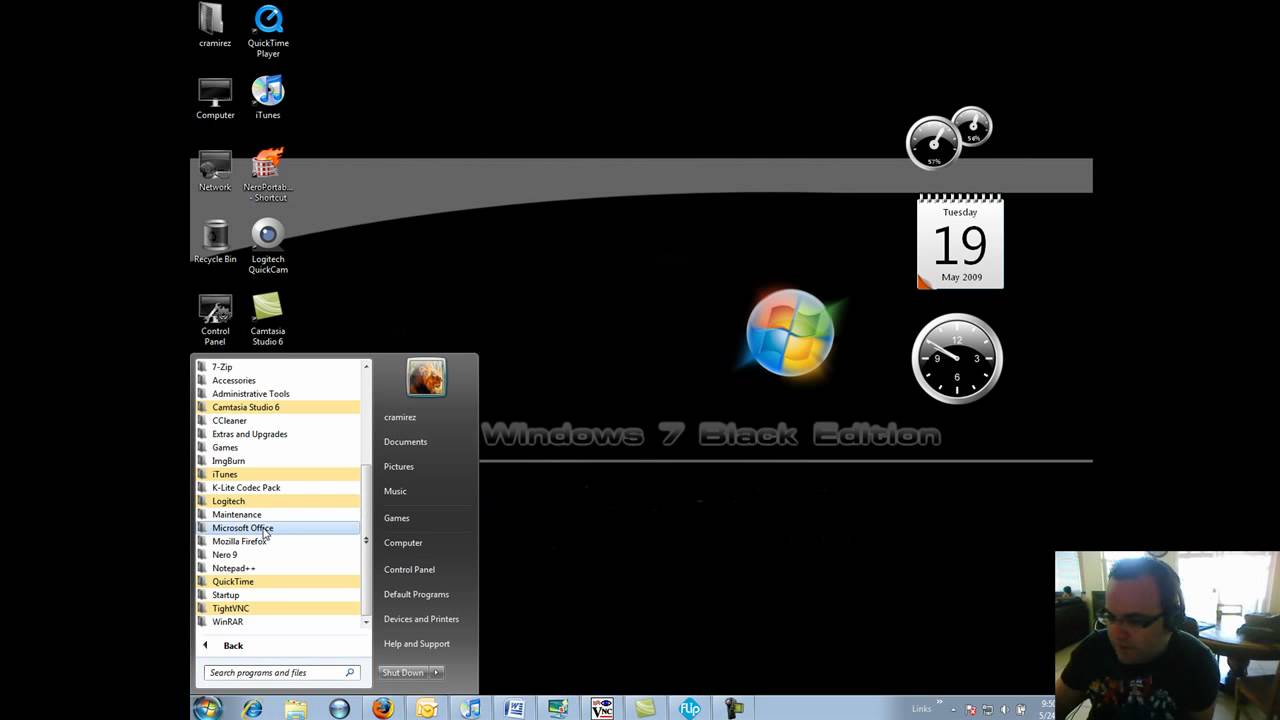Select the Camtasia Studio 6 desktop icon
Viewport: 1280px width, 720px height.
(x=268, y=319)
